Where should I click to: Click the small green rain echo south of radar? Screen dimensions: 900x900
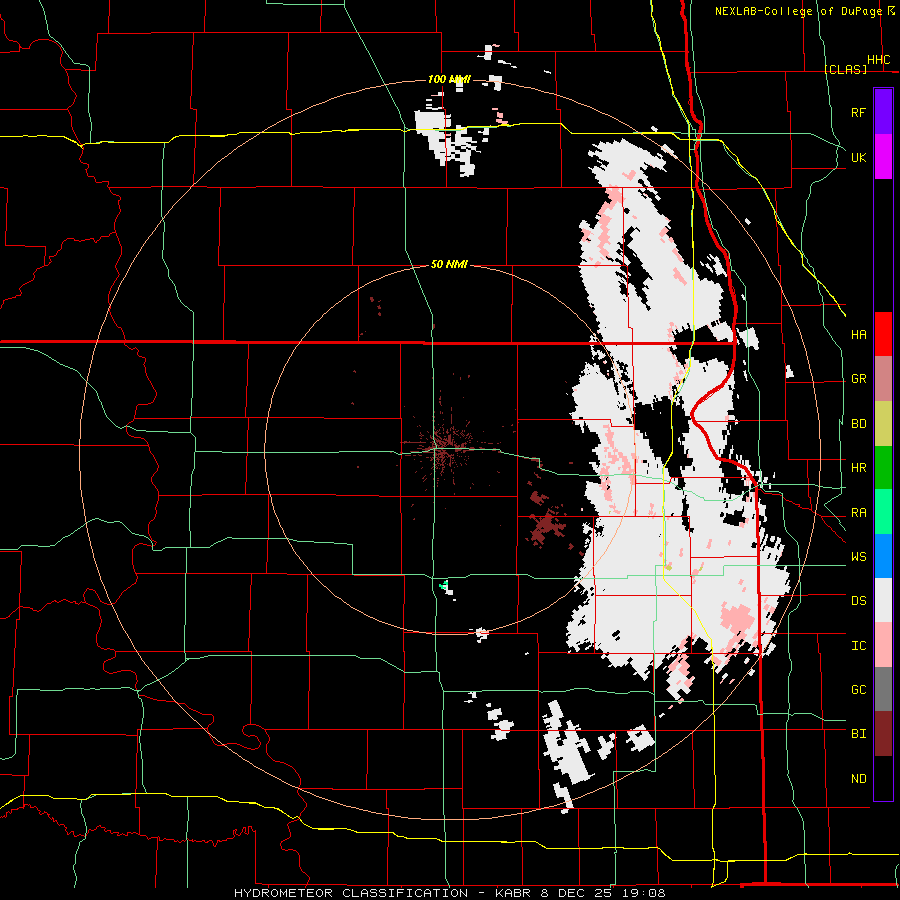coord(443,585)
